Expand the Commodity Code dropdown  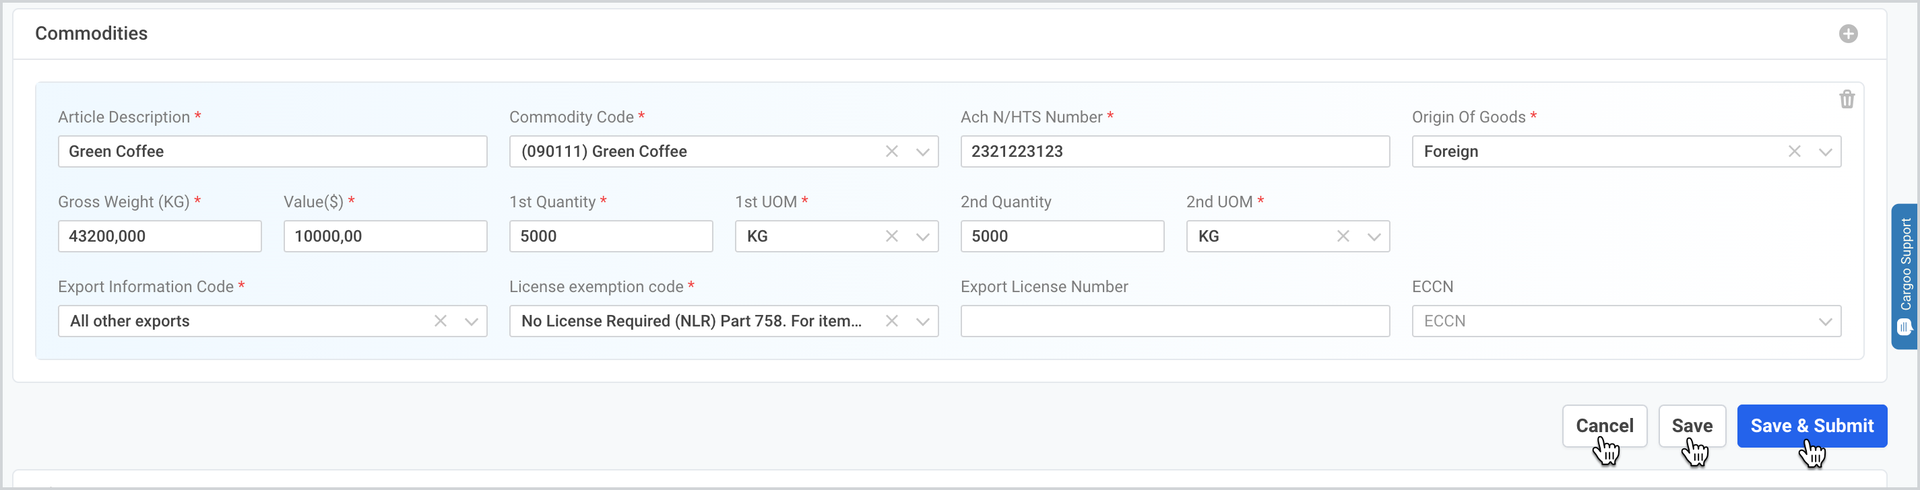(x=923, y=152)
